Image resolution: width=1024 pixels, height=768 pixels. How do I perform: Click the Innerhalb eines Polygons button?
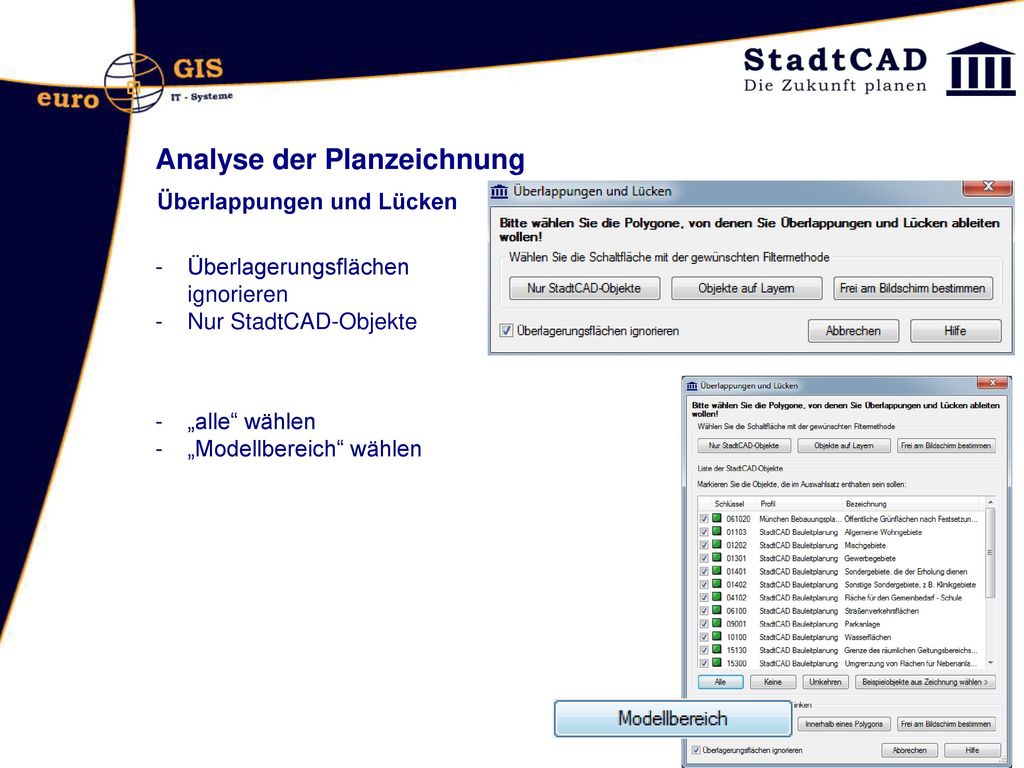844,724
